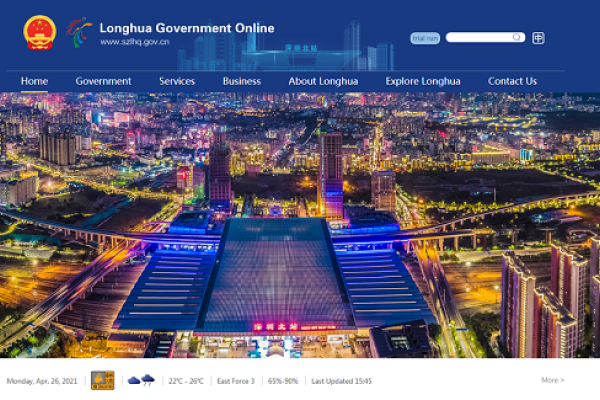This screenshot has width=600, height=400.
Task: Open the Services menu
Action: (x=177, y=81)
